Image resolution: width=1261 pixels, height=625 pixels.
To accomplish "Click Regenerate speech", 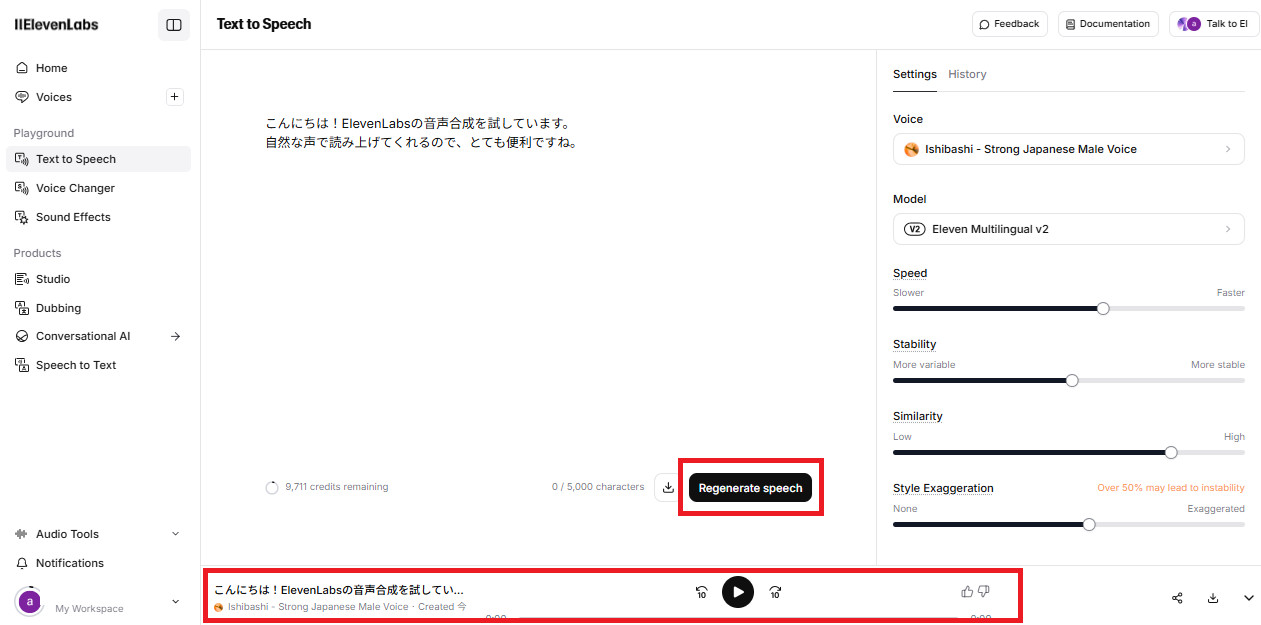I will pos(750,488).
